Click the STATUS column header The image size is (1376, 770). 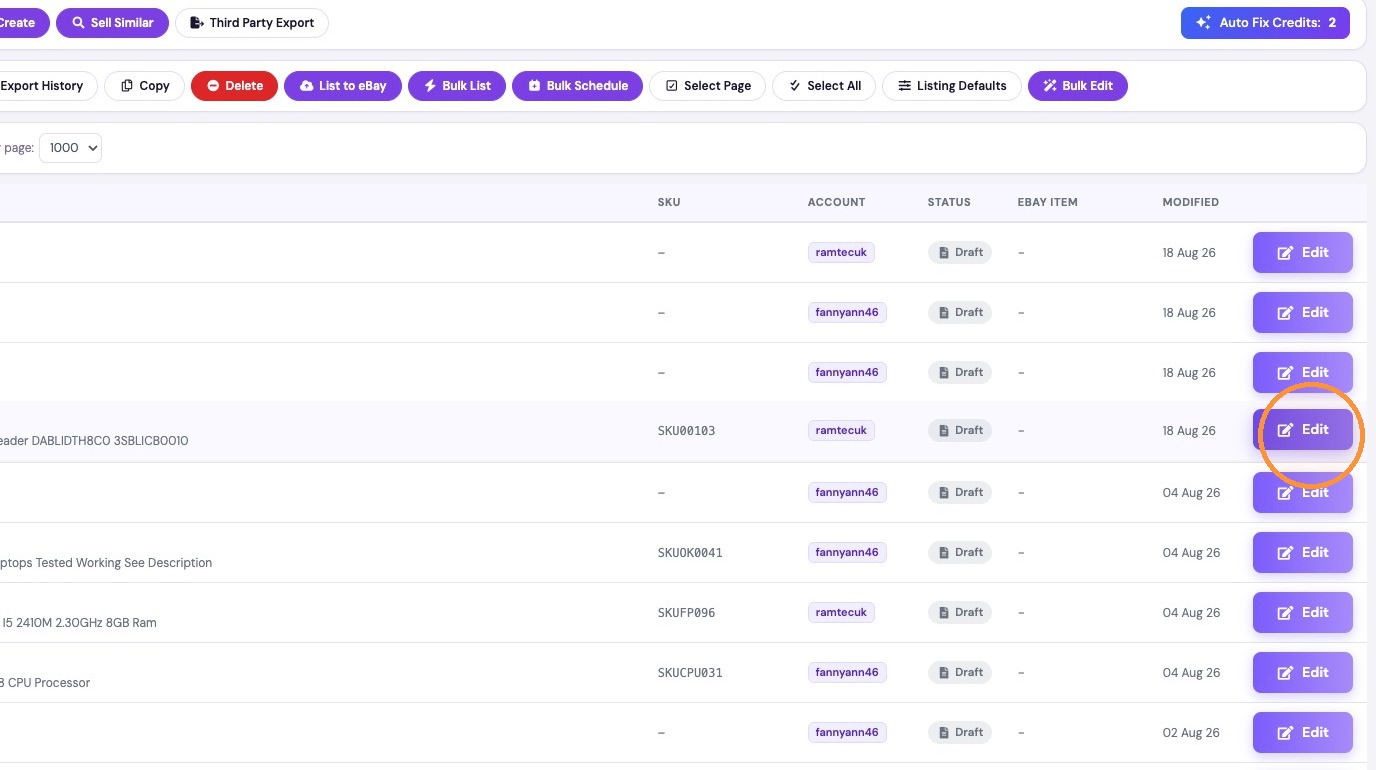point(949,202)
